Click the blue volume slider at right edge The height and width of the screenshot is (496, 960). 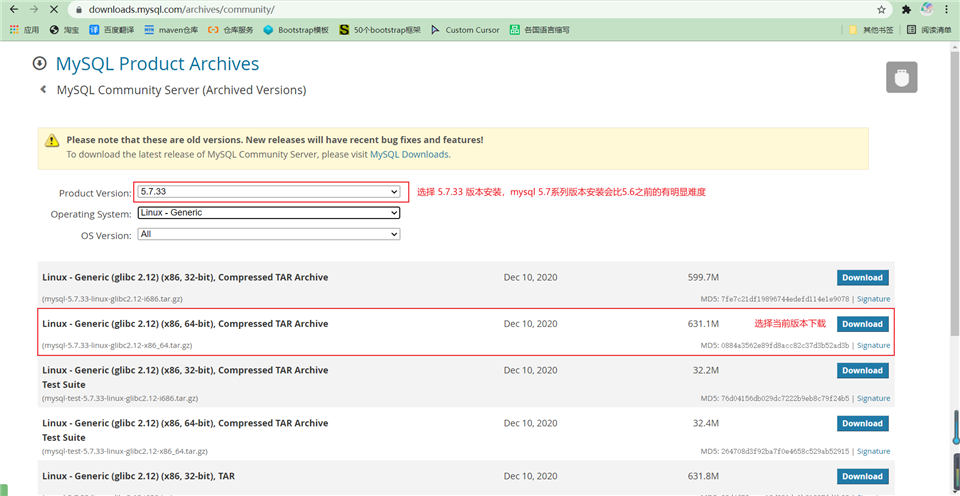956,426
